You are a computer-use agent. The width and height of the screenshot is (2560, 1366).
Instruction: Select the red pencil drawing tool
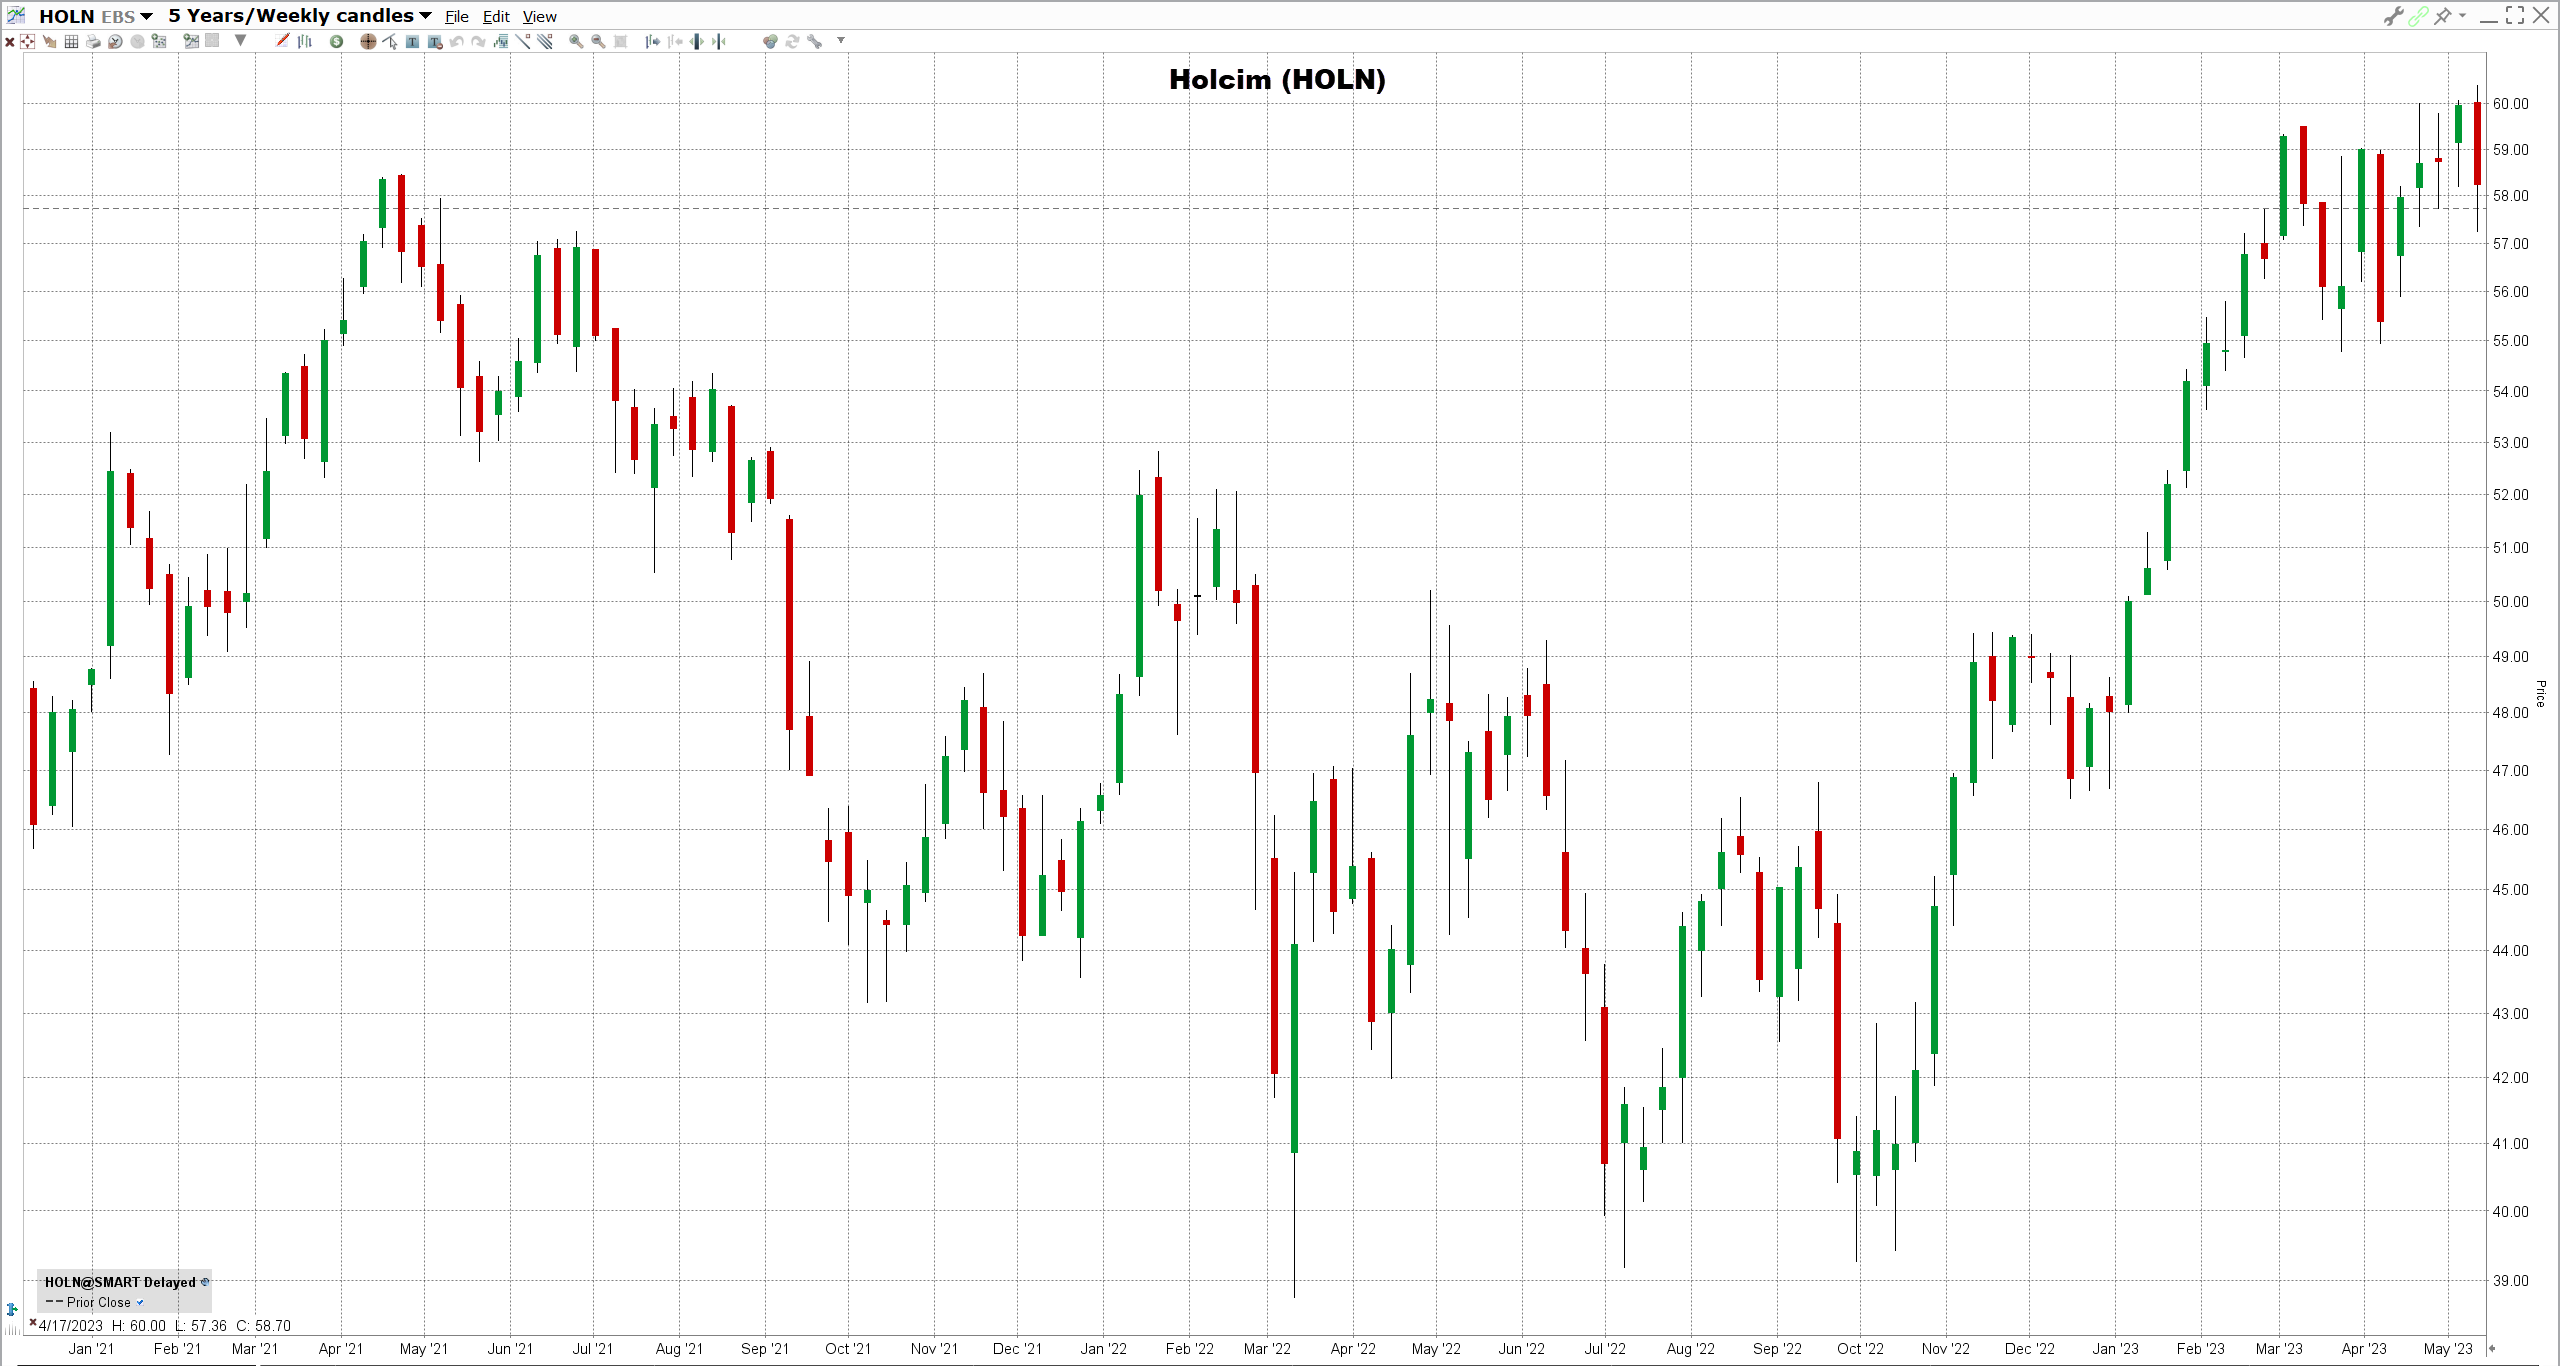click(x=283, y=41)
